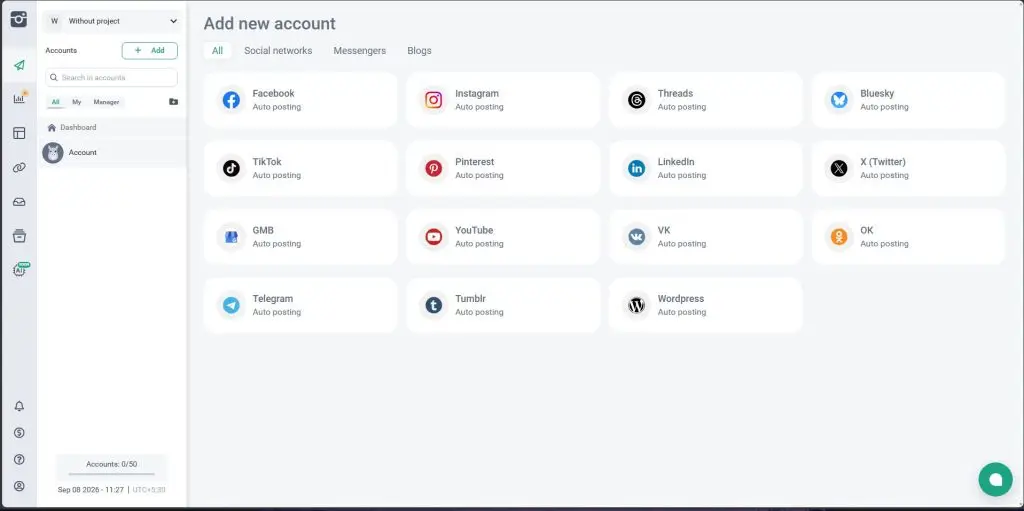This screenshot has height=511, width=1024.
Task: Open the analytics chart icon in sidebar
Action: 20,98
